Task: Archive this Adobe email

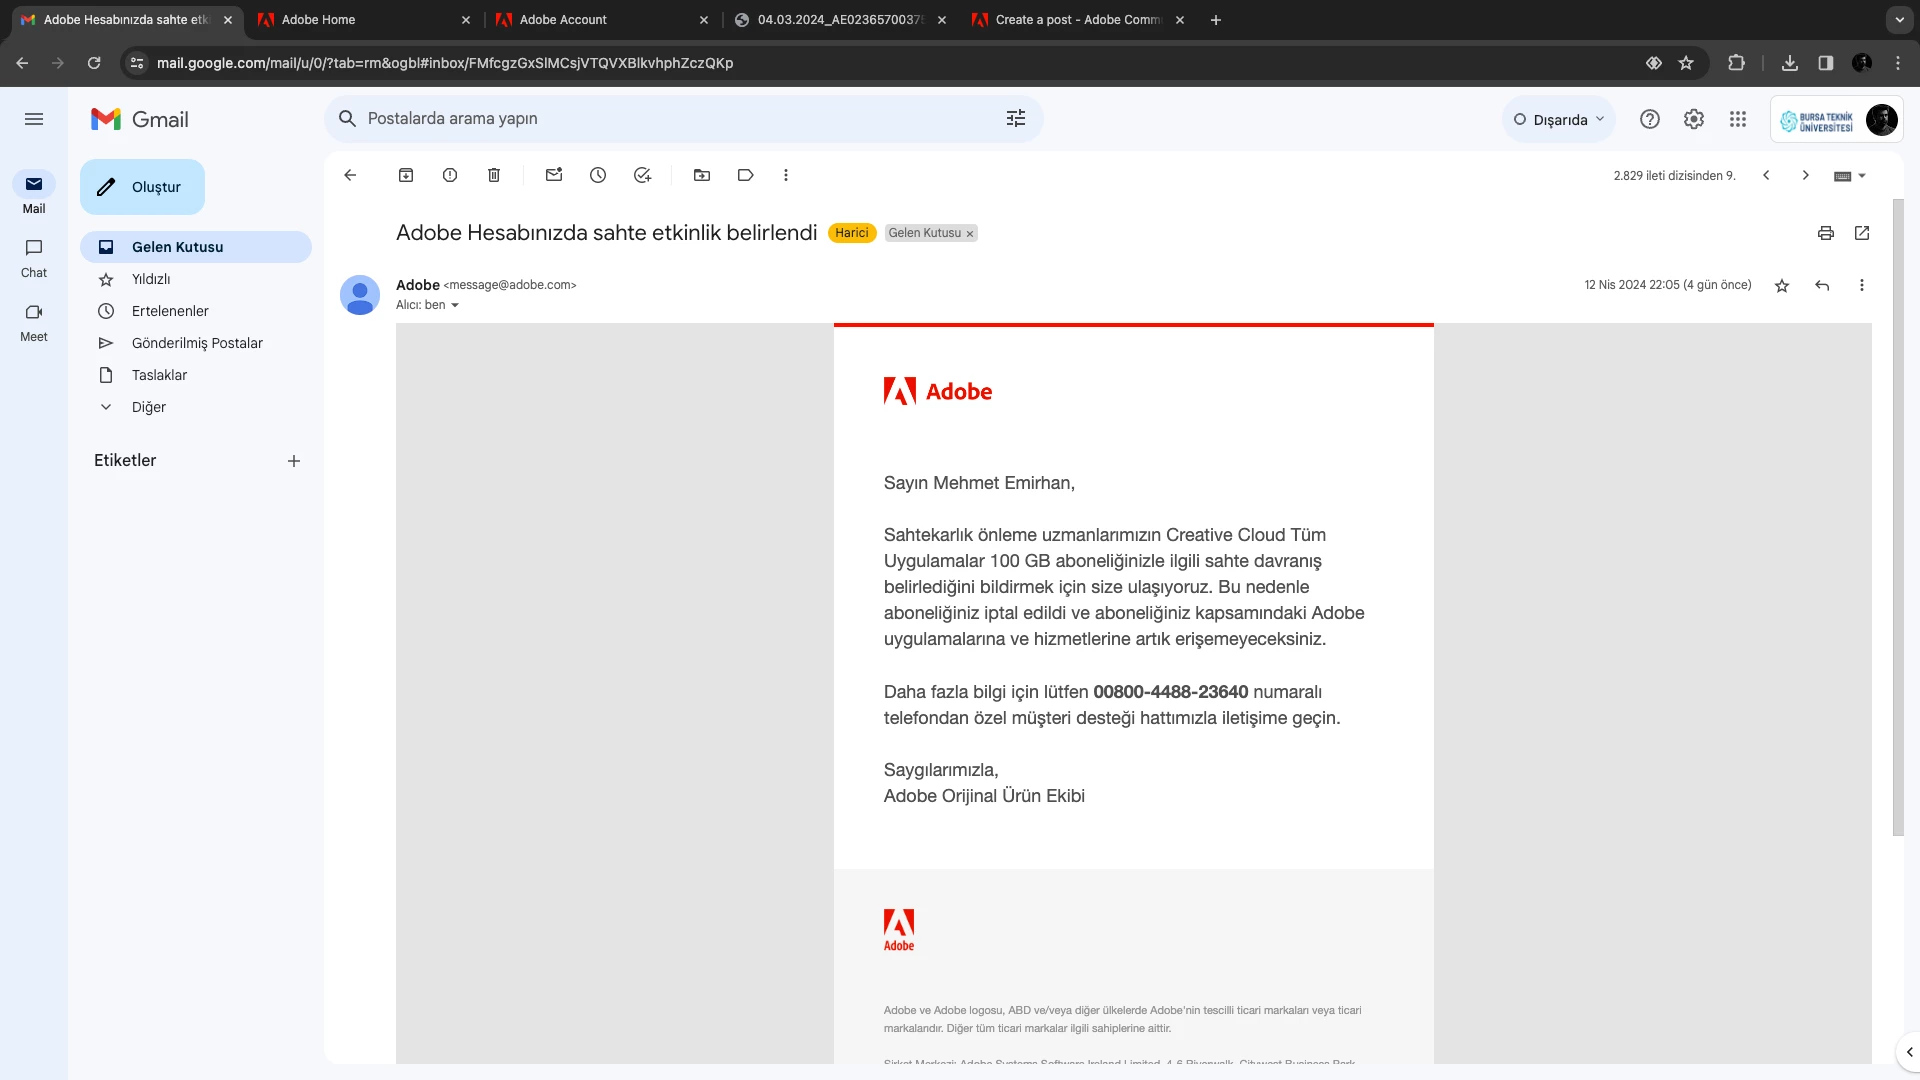Action: tap(406, 175)
